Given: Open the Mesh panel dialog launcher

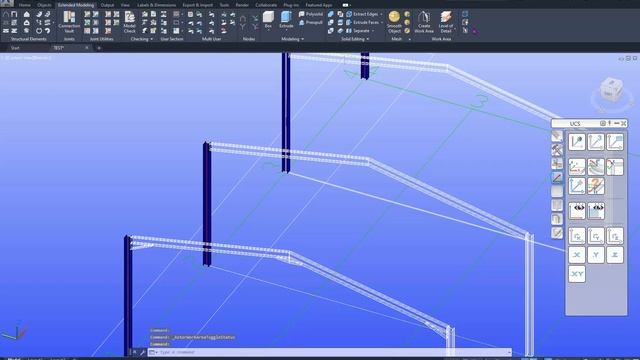Looking at the screenshot, I should tap(409, 39).
